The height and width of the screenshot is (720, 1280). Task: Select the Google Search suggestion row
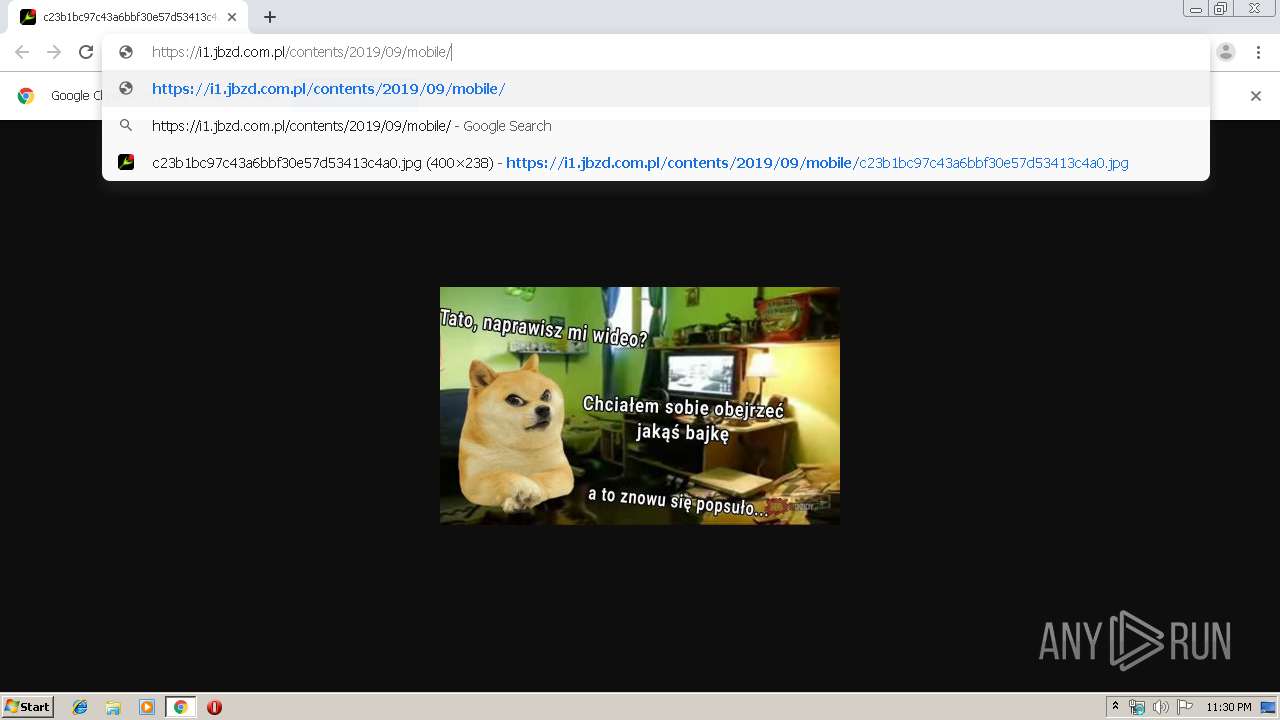pos(656,126)
